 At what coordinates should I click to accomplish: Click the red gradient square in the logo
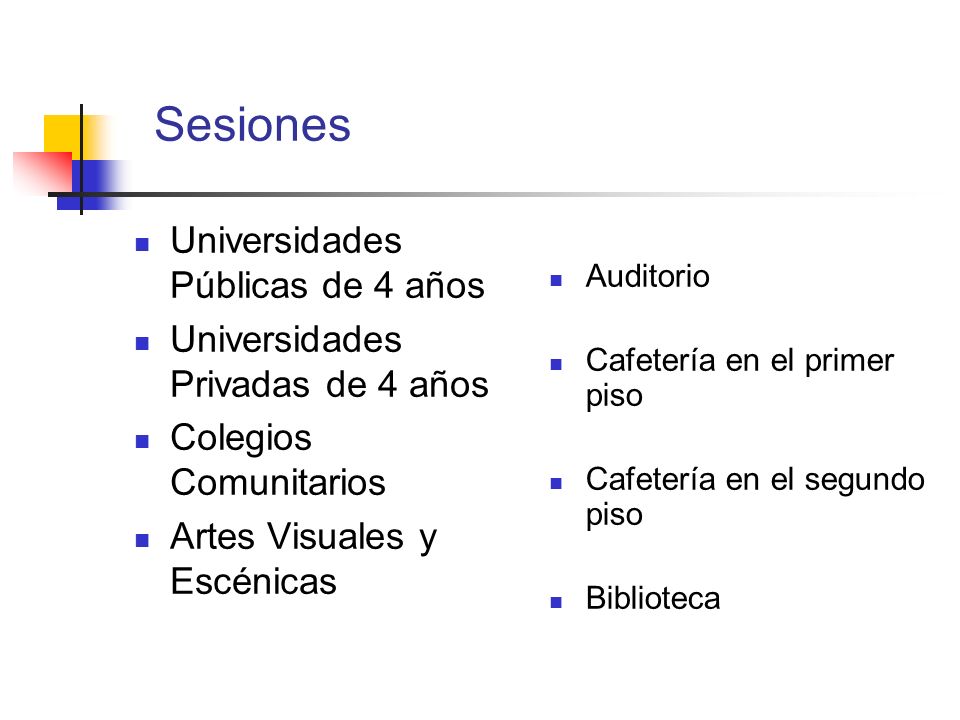[x=43, y=173]
